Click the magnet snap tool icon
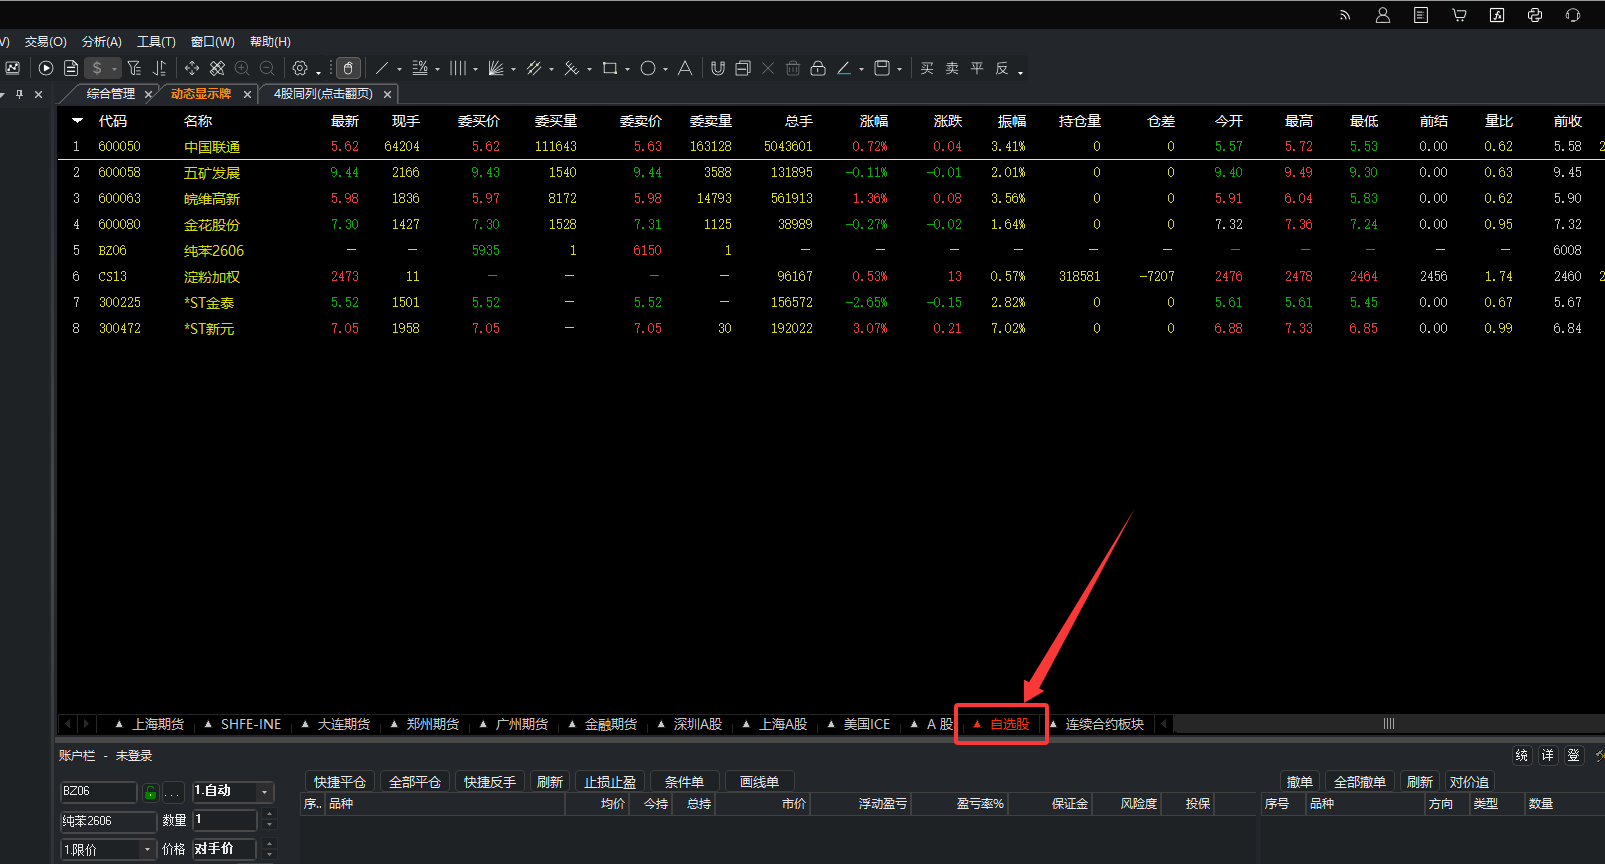The image size is (1605, 864). point(718,68)
